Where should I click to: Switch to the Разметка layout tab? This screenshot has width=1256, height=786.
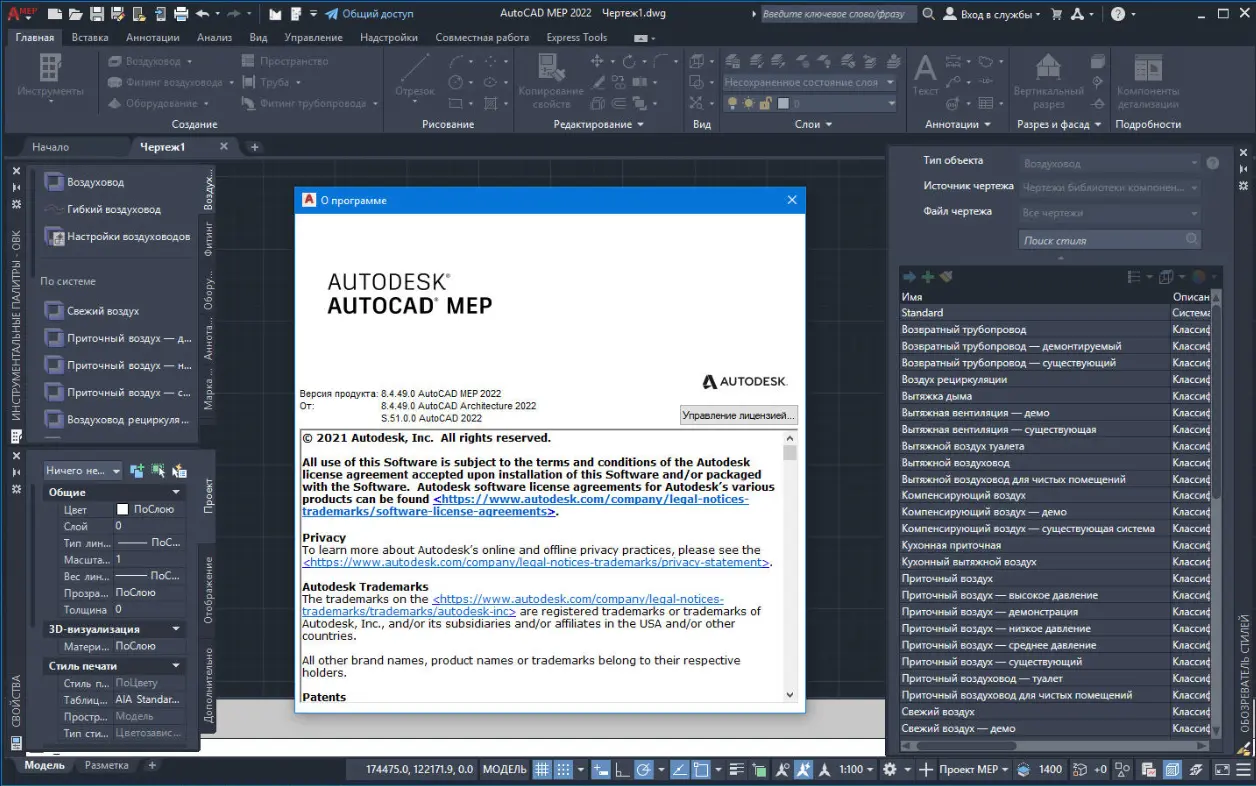(x=107, y=766)
